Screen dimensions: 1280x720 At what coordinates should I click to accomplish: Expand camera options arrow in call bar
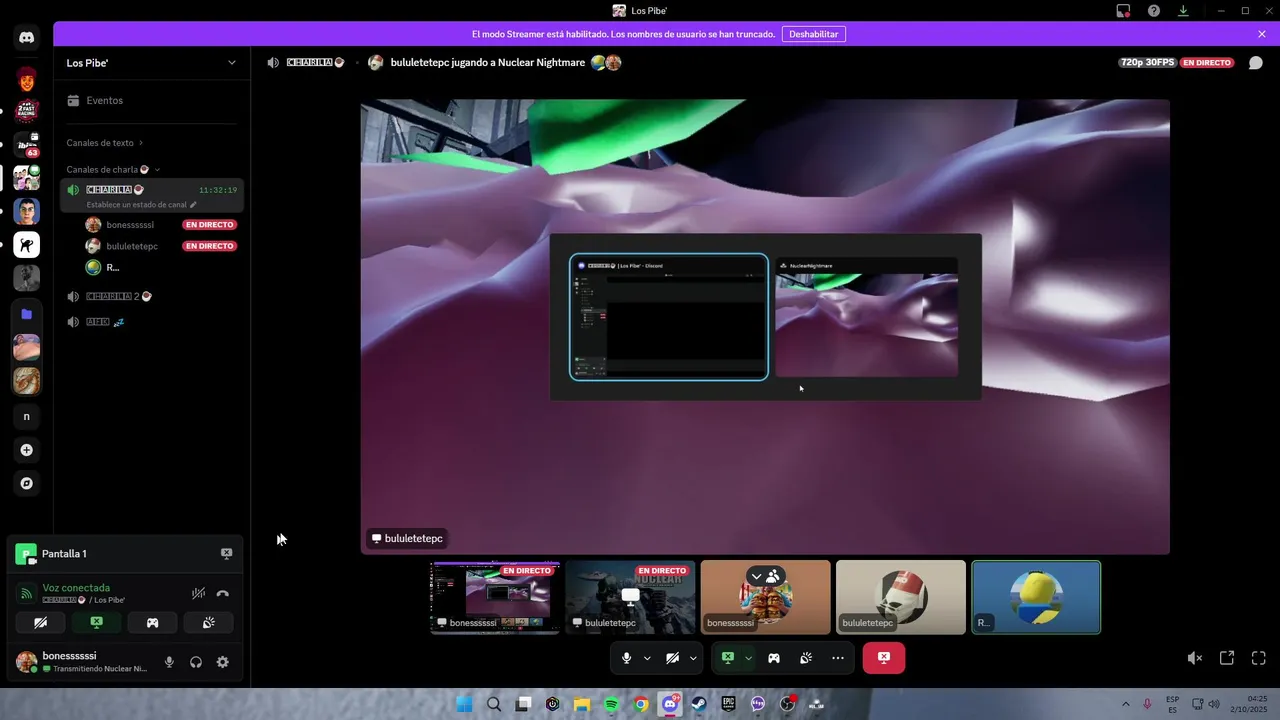point(693,658)
